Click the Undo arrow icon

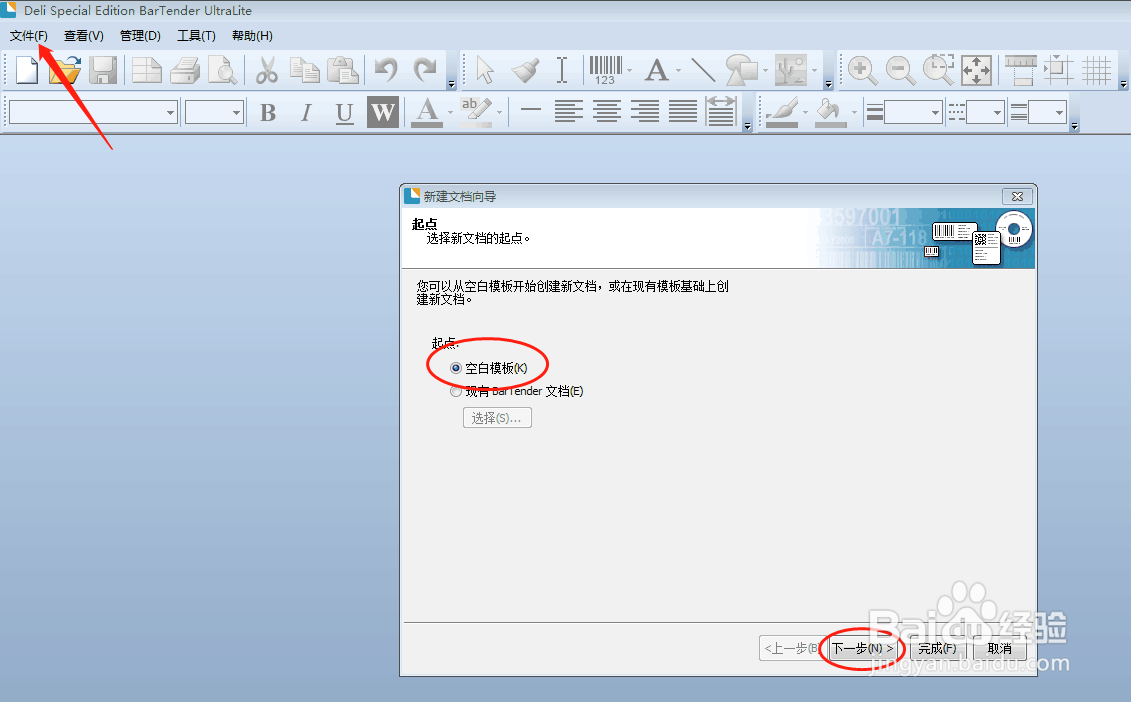387,70
